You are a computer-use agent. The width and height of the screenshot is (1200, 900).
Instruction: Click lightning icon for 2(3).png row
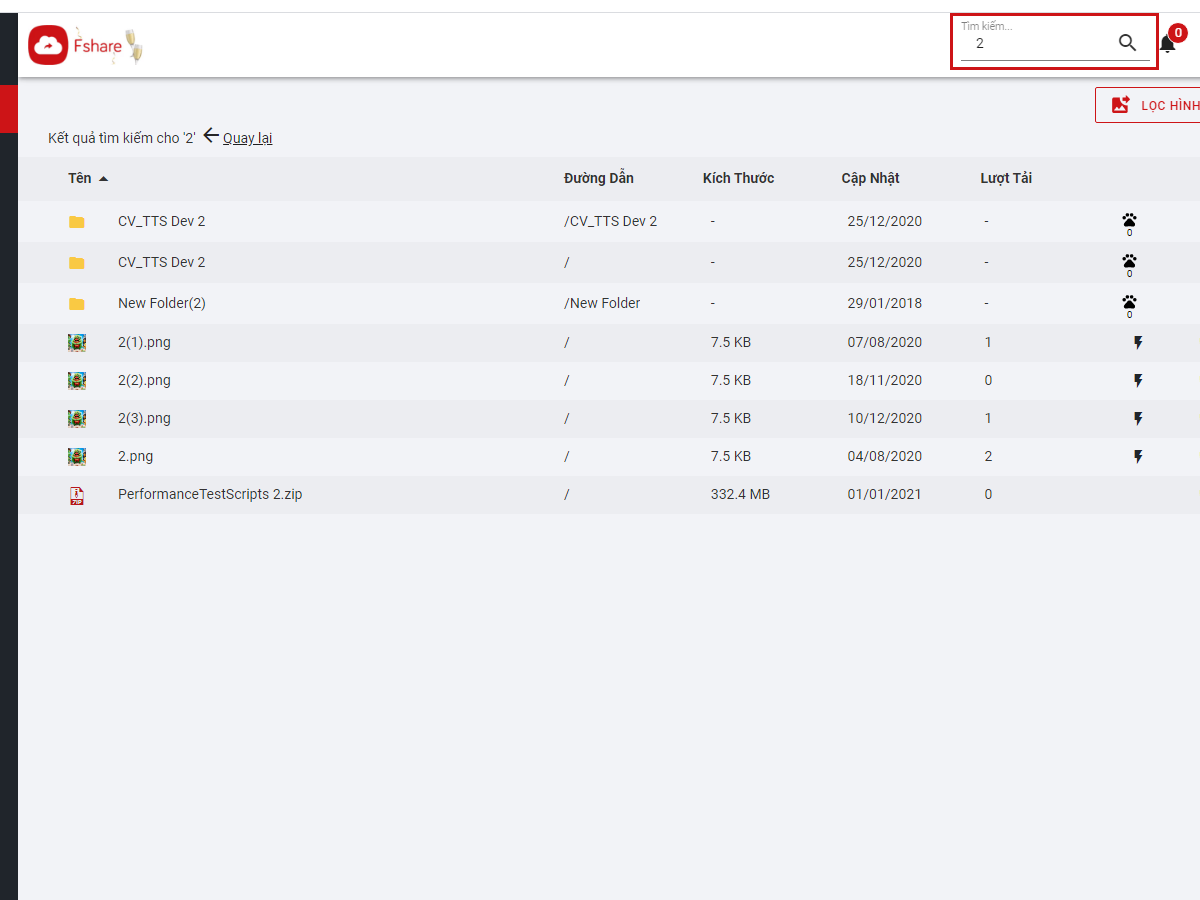tap(1137, 419)
